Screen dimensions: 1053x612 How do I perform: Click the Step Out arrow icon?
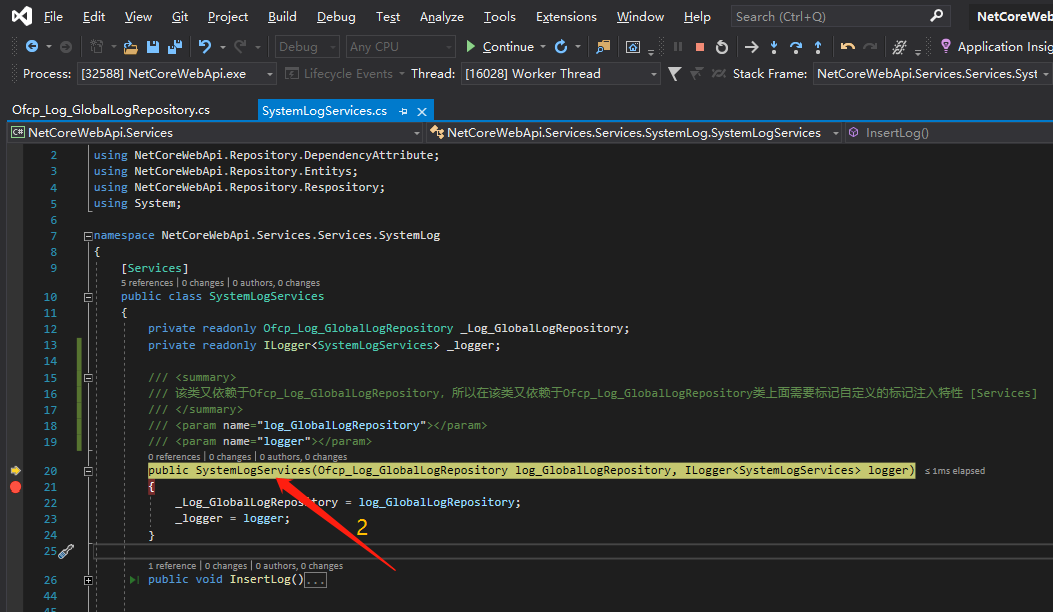point(818,47)
